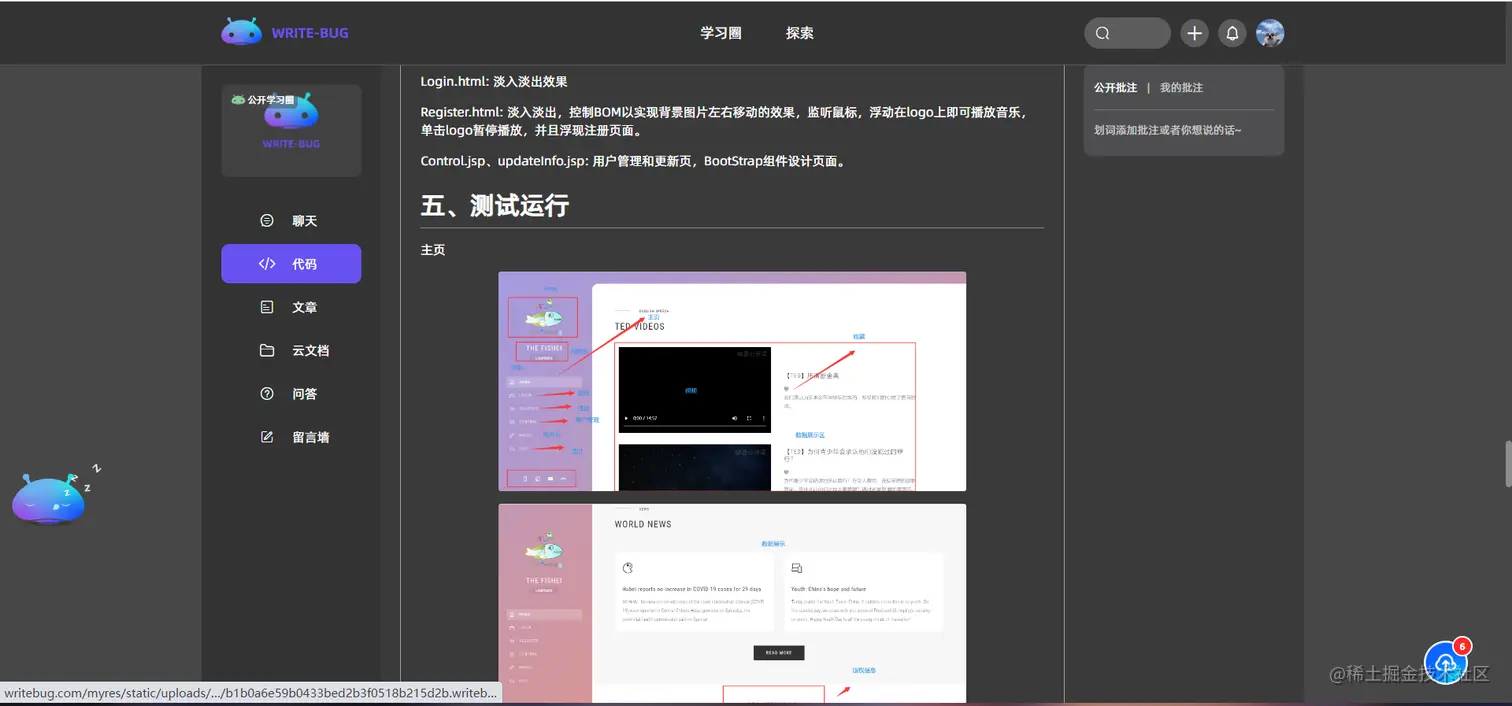Viewport: 1512px width, 706px height.
Task: Click the 划词添加批注或者你想说的话~ placeholder text
Action: (1168, 130)
